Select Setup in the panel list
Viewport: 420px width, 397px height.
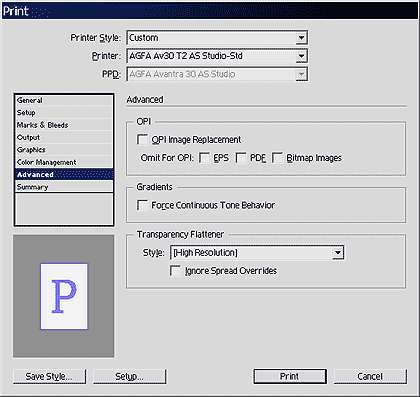tap(64, 113)
